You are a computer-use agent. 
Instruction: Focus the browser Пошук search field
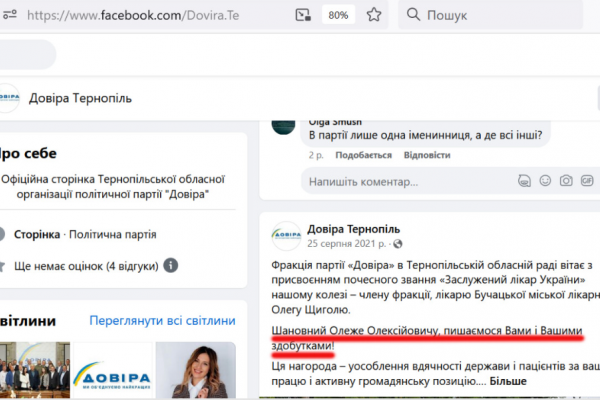click(491, 15)
